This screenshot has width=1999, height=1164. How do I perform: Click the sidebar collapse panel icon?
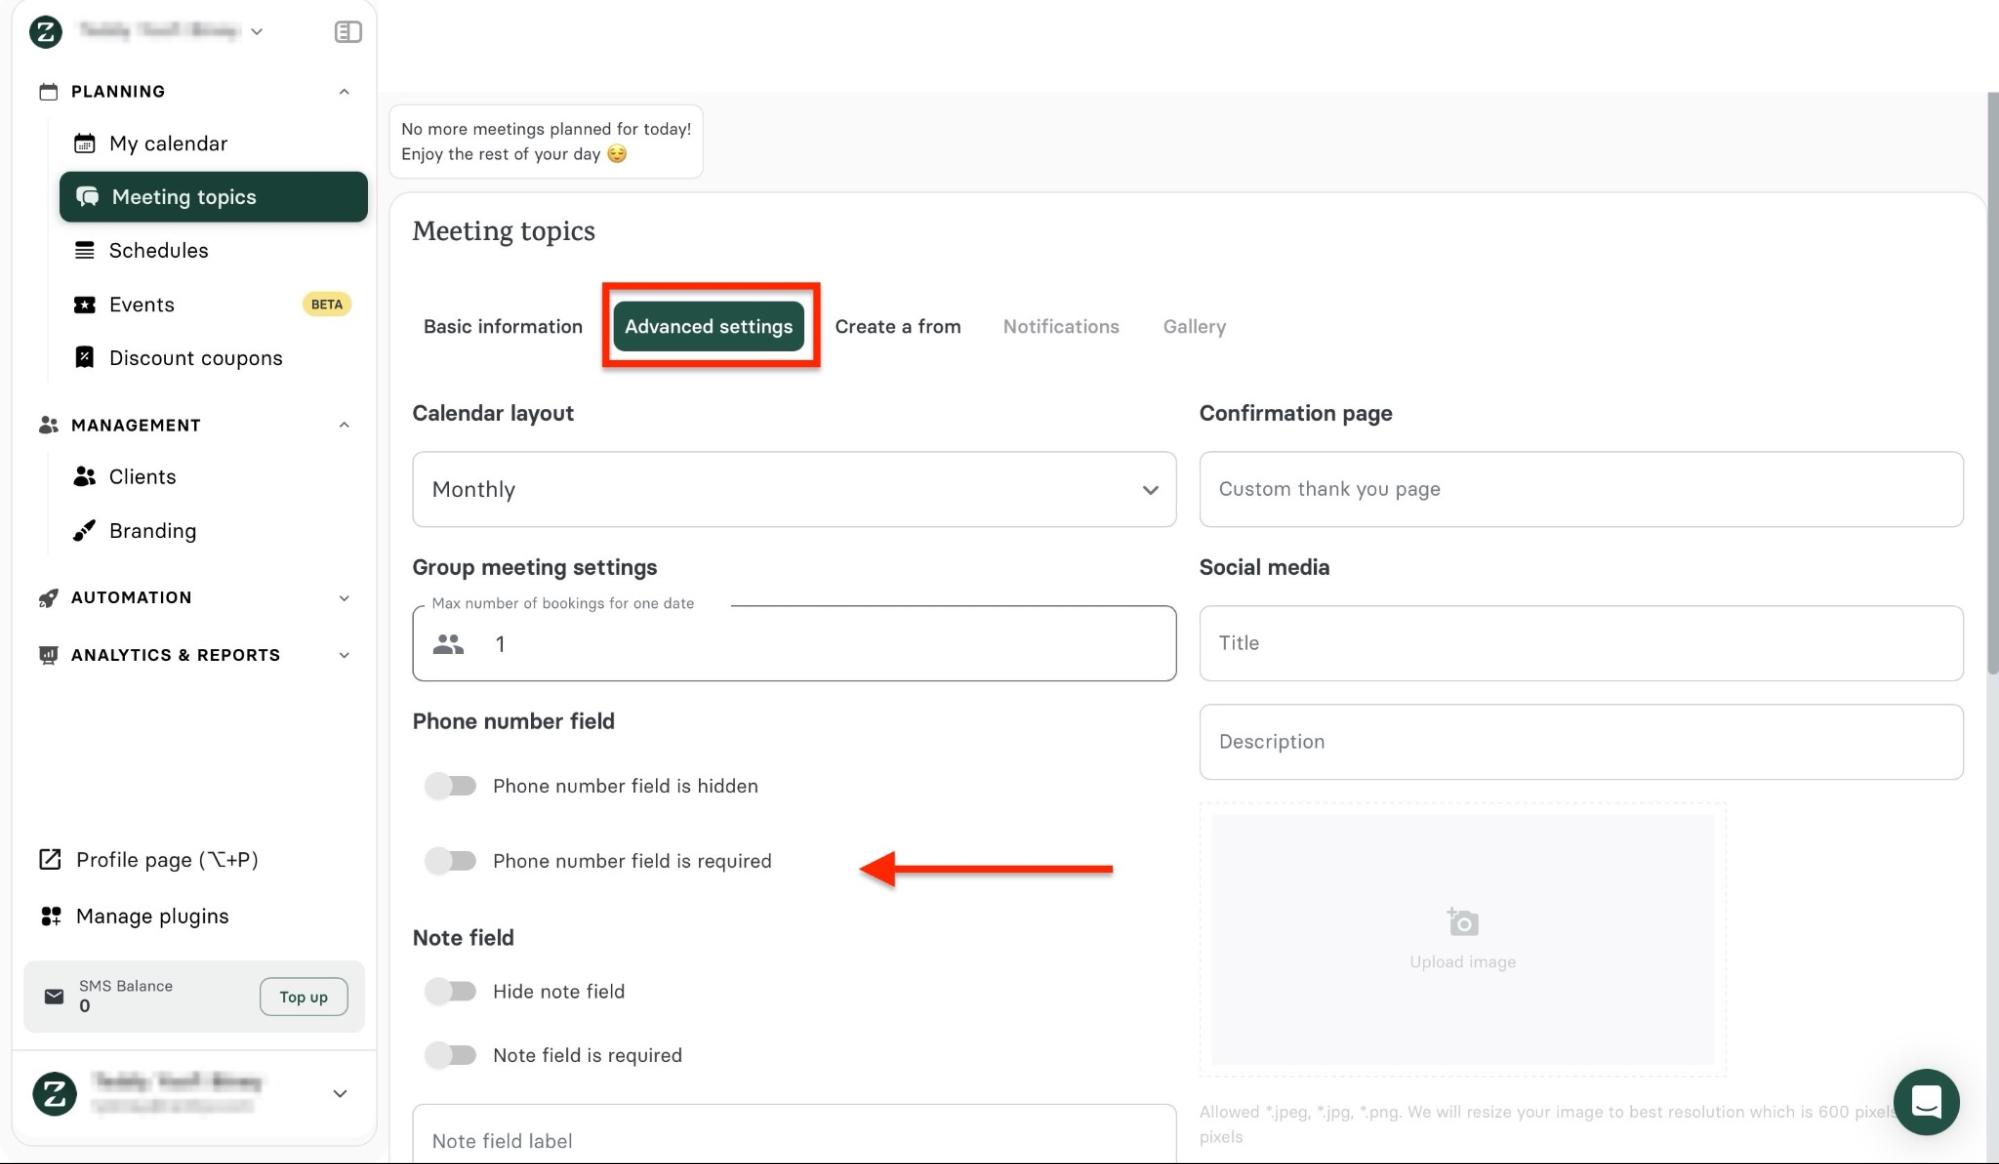point(347,32)
